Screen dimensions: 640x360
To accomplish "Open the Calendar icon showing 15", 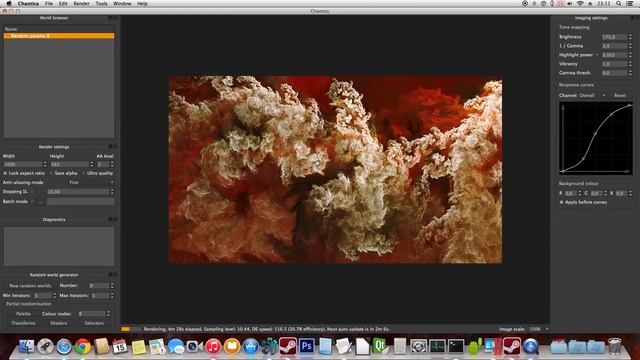I will coord(120,347).
